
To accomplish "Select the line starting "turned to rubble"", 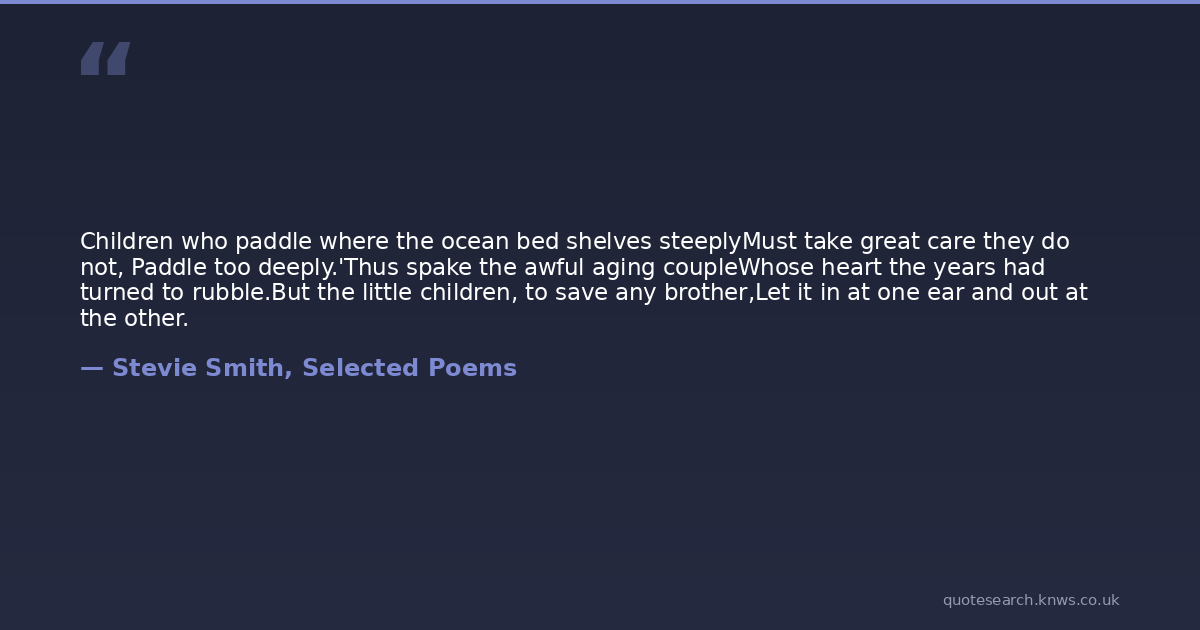I will coord(583,293).
